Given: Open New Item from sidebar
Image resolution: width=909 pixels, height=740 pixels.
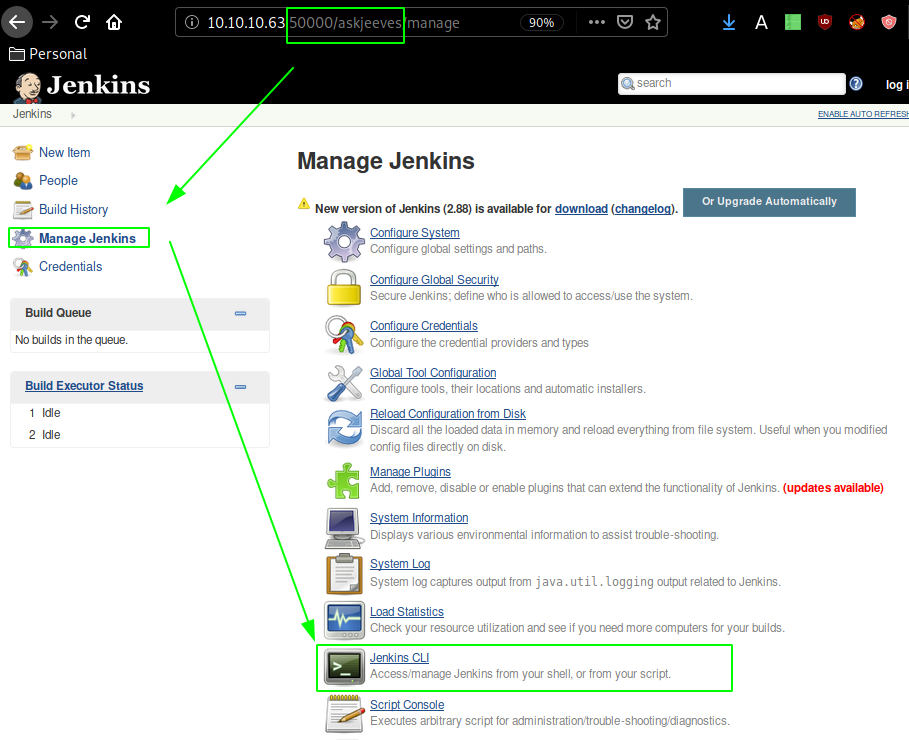Looking at the screenshot, I should pyautogui.click(x=64, y=153).
